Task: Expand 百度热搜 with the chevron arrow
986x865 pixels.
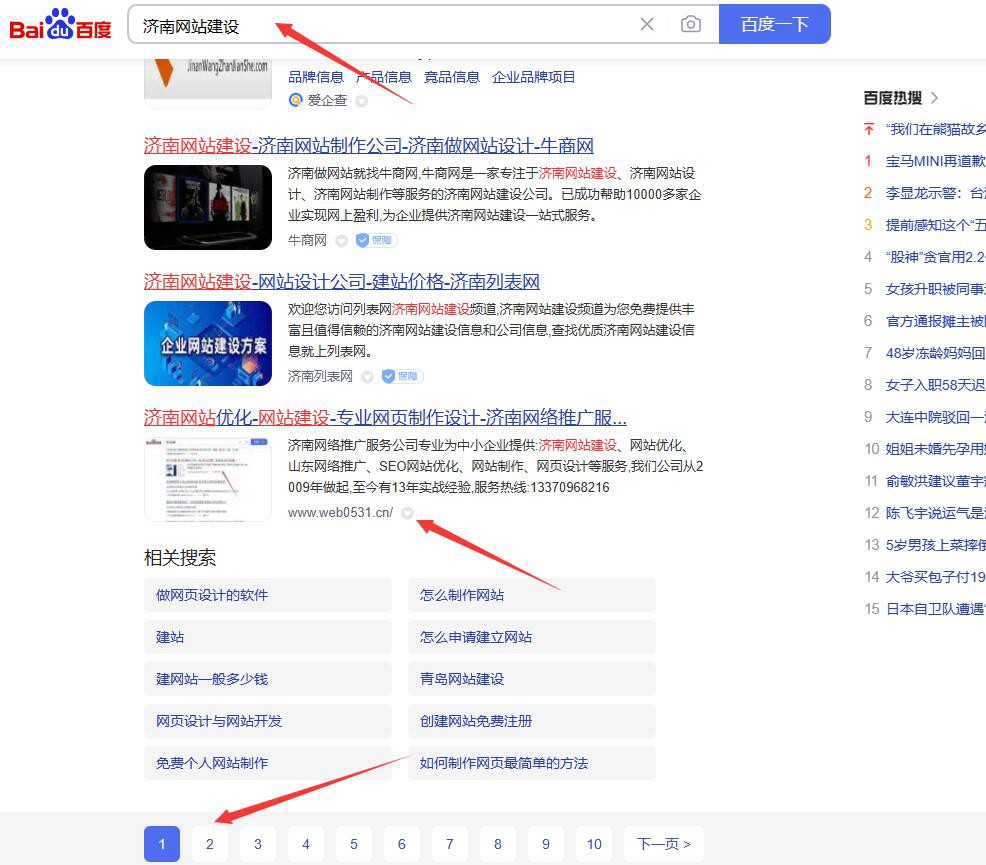Action: click(934, 98)
